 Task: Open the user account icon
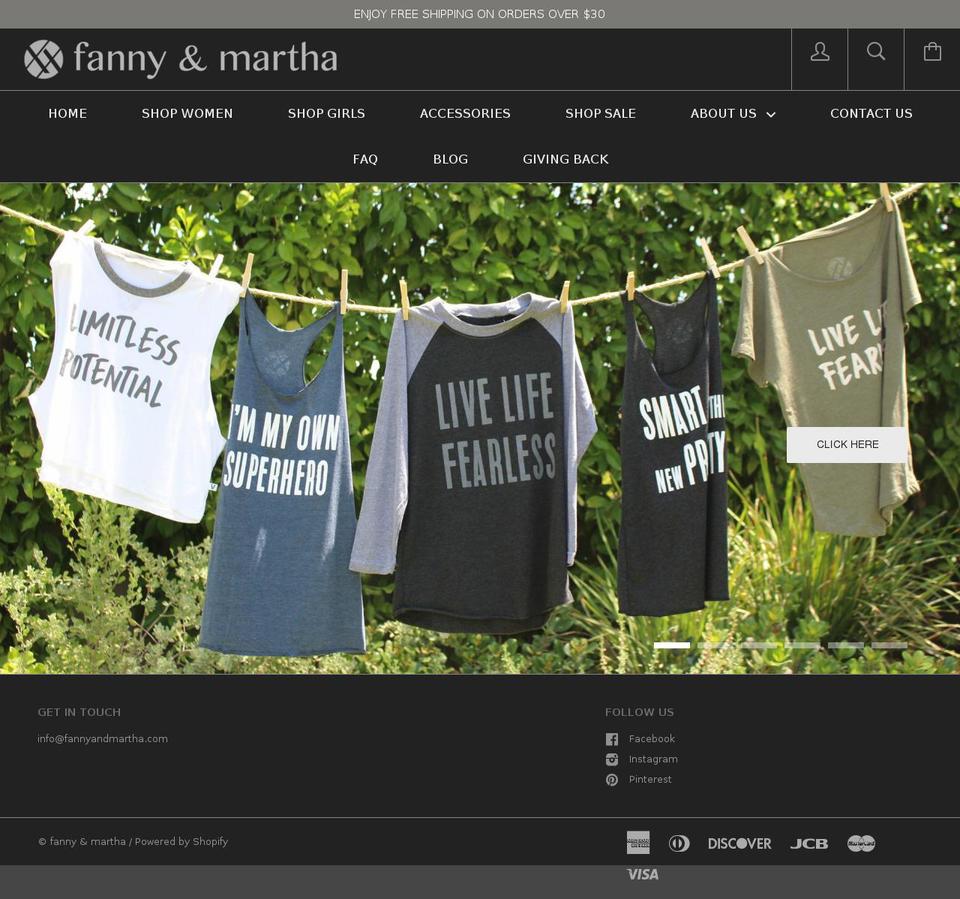click(820, 51)
